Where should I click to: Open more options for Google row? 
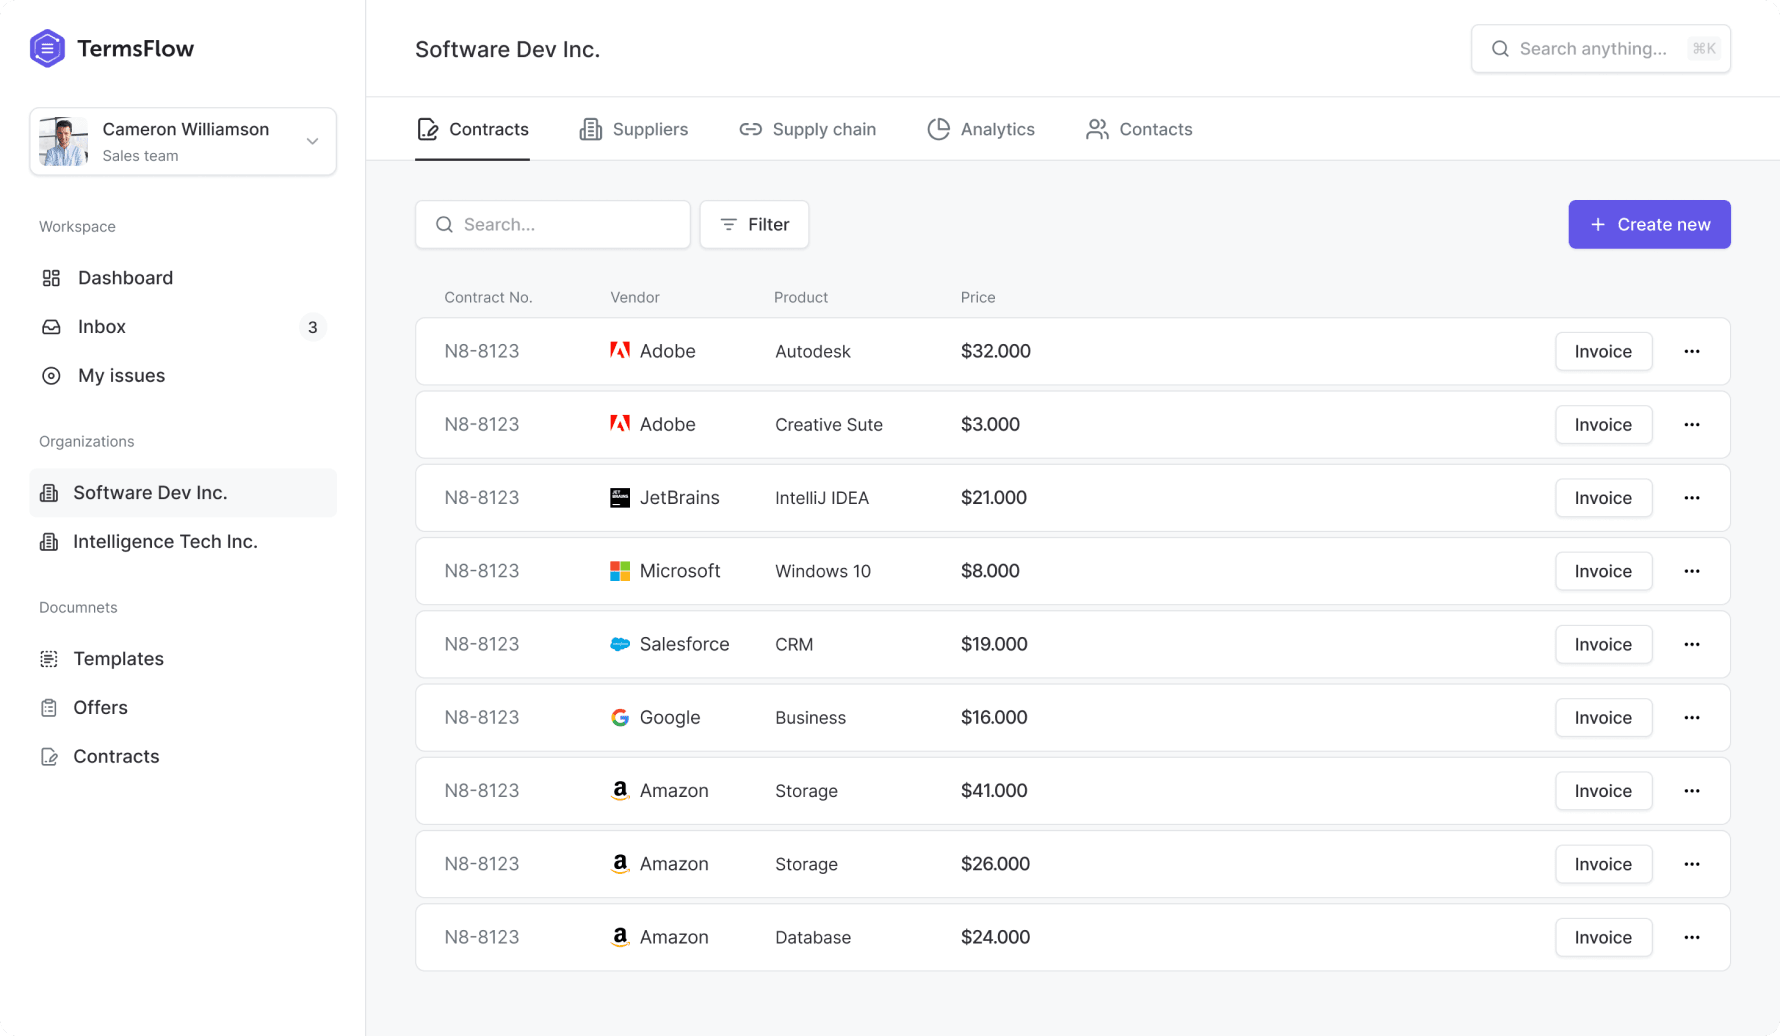(1691, 718)
